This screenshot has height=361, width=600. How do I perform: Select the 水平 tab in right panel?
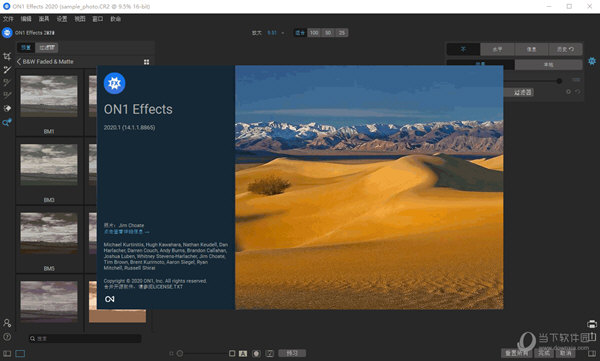pos(497,49)
